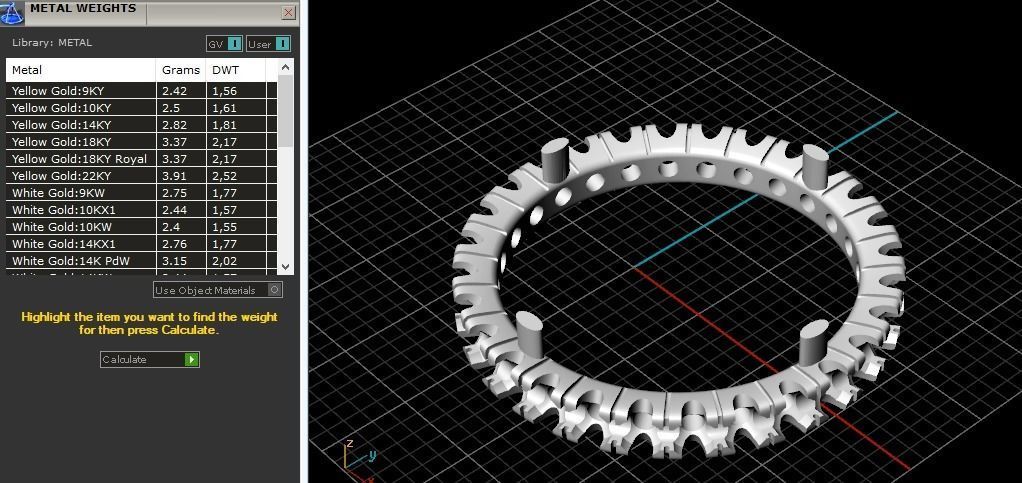Click the scroll up arrow in metal list
This screenshot has height=483, width=1022.
coord(285,67)
